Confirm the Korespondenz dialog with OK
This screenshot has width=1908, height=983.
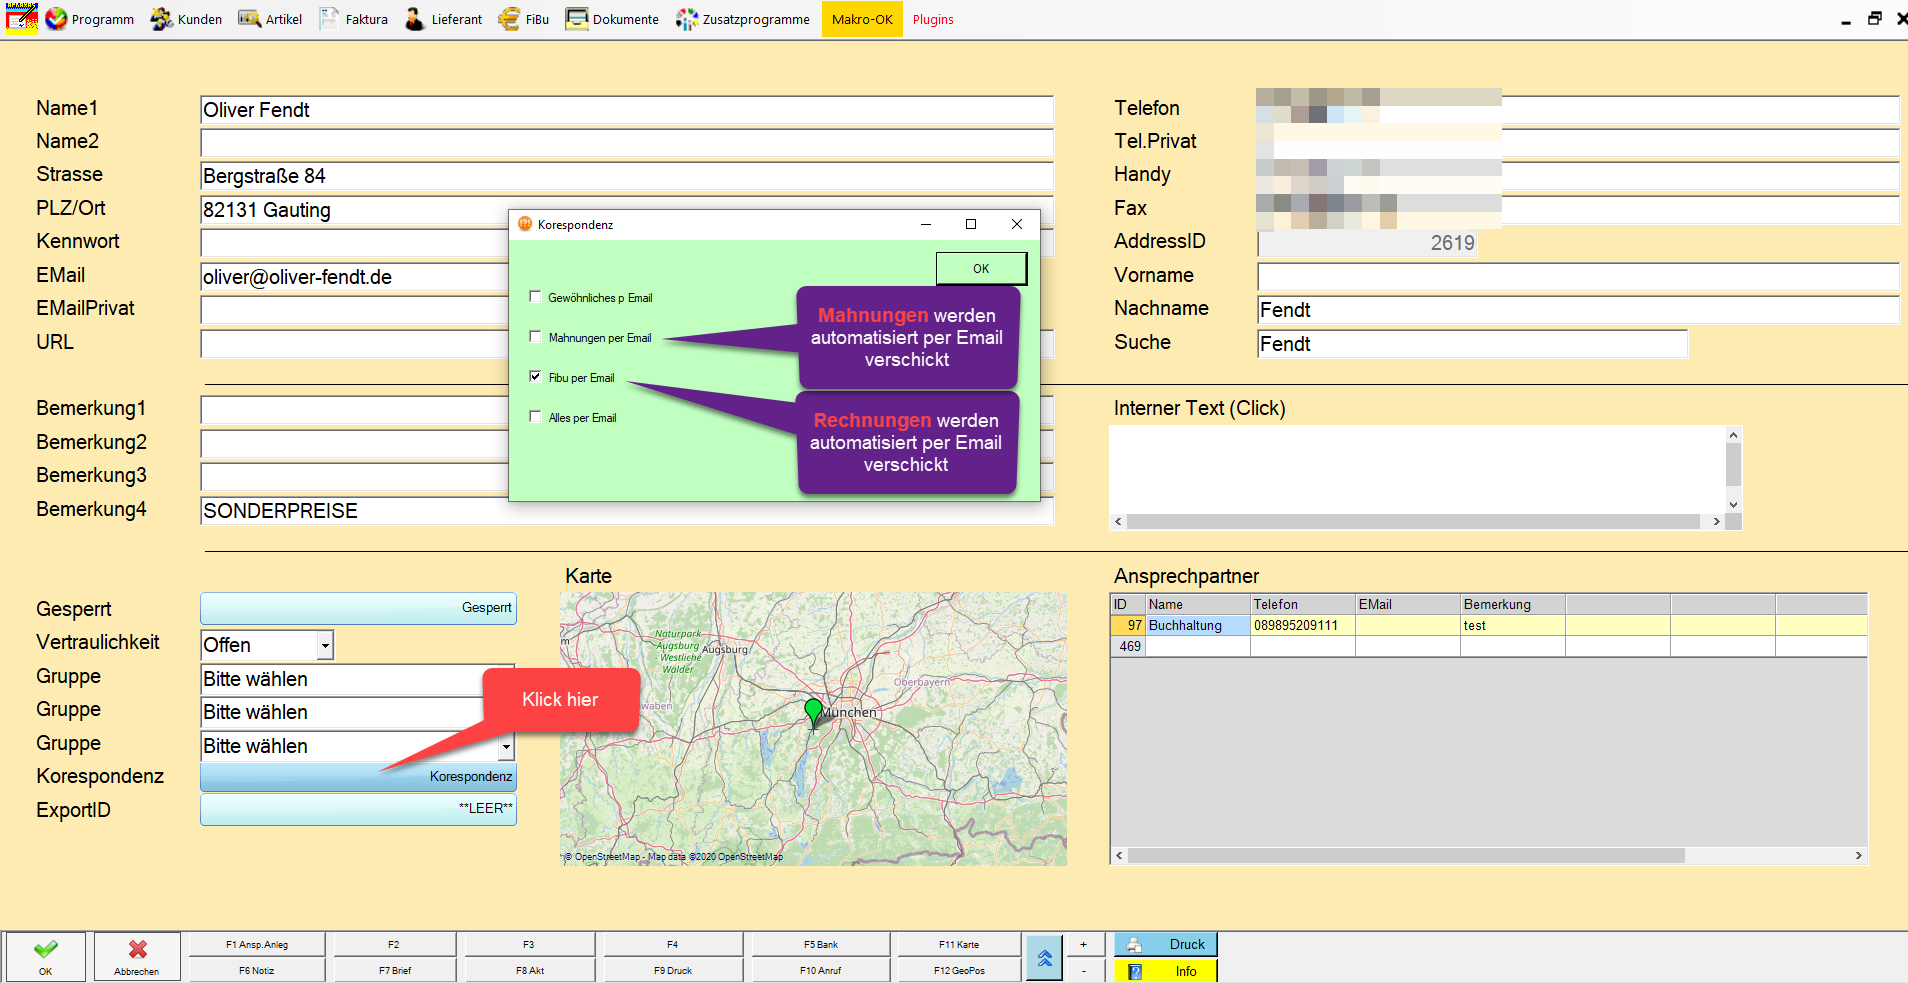981,268
